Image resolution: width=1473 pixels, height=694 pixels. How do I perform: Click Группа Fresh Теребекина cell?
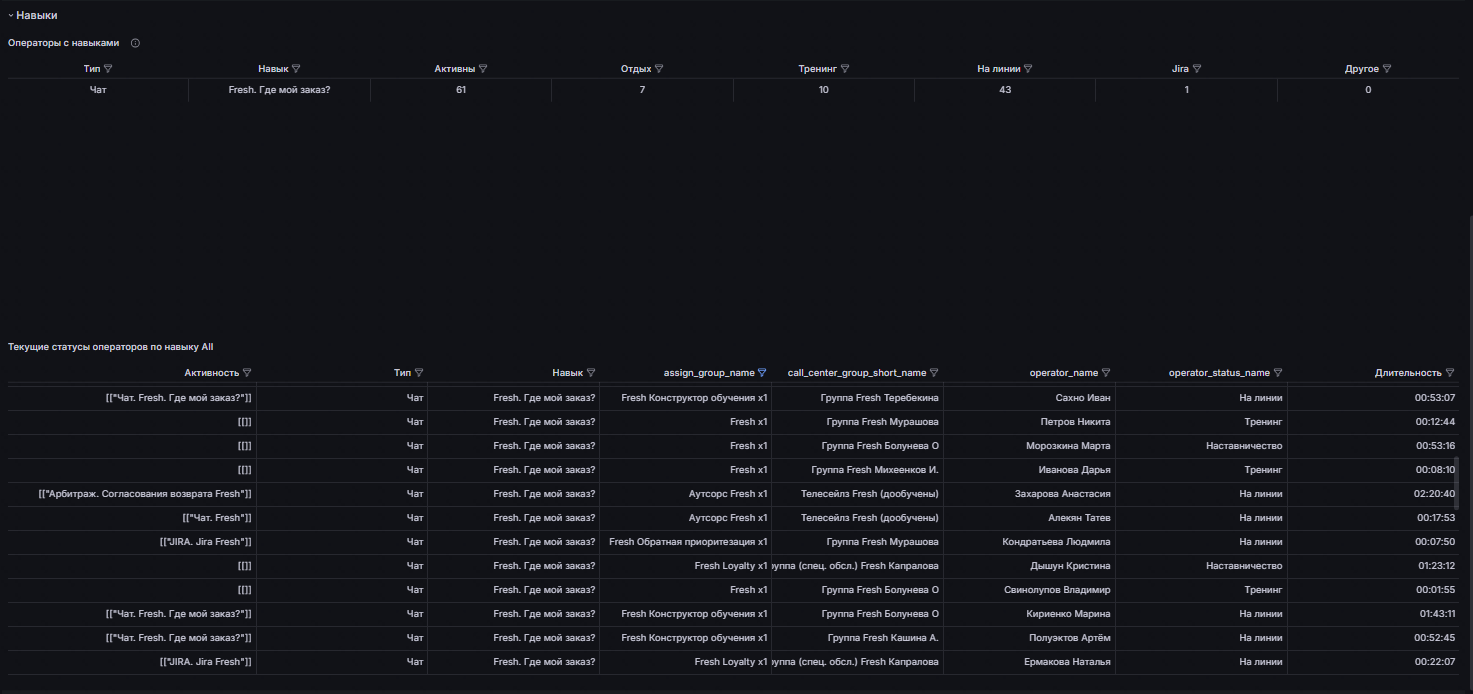(x=880, y=398)
